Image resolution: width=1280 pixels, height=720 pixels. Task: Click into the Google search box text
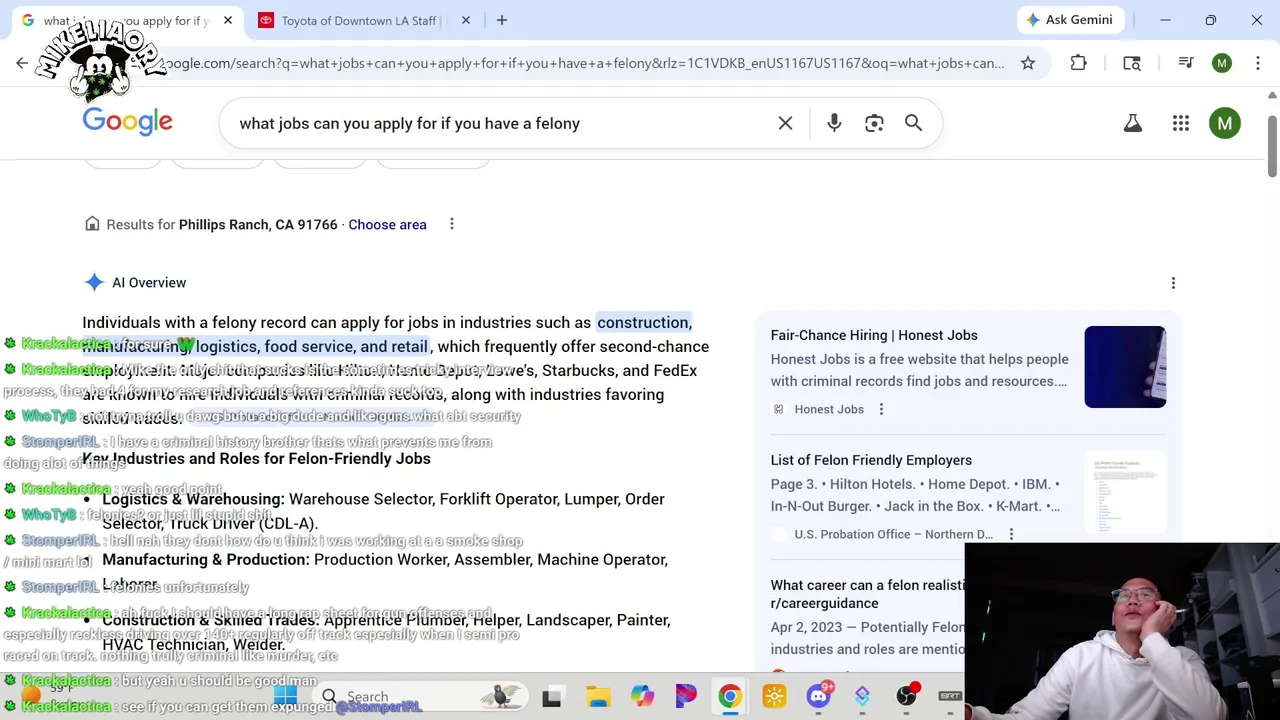[x=409, y=123]
